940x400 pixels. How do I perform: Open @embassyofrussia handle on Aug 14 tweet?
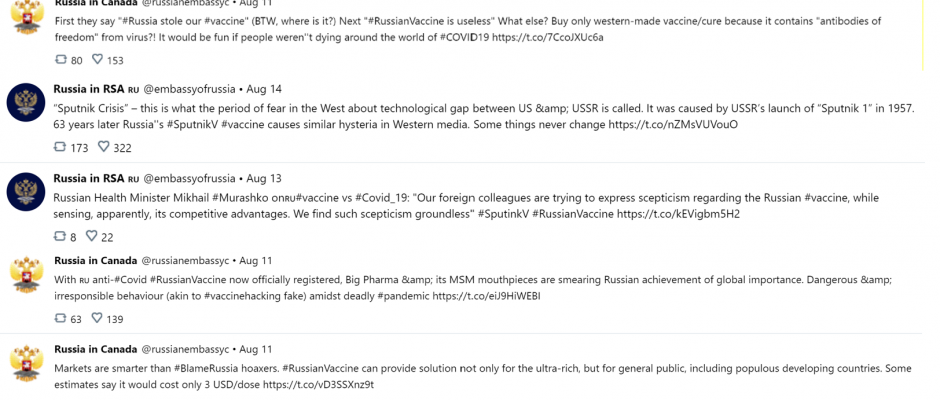189,89
